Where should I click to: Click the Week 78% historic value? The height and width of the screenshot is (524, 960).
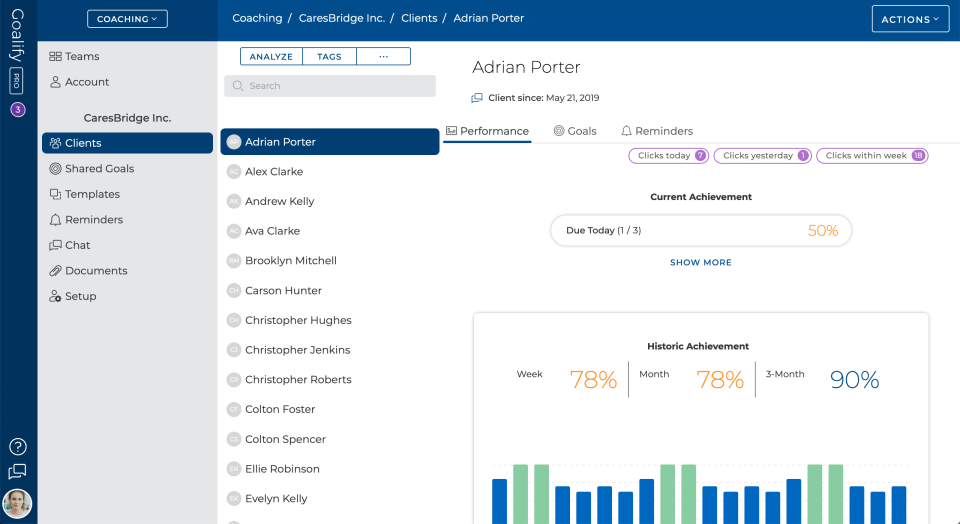coord(593,380)
